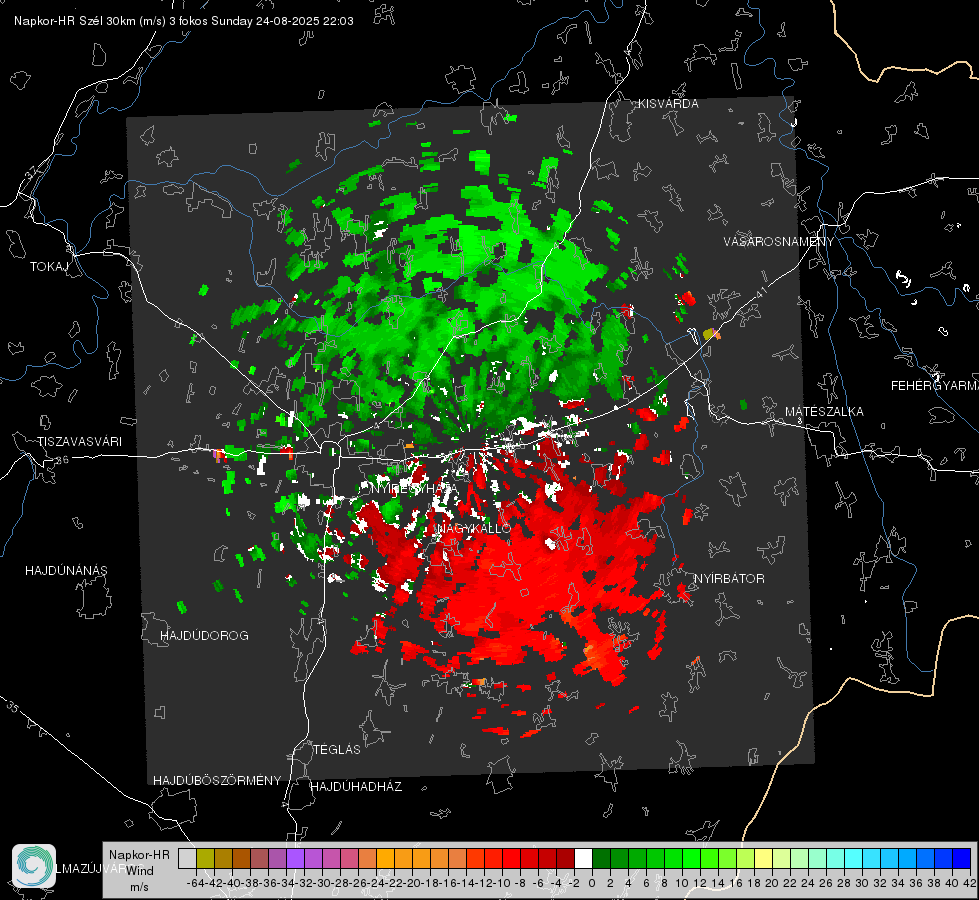The height and width of the screenshot is (900, 979).
Task: Click the legend value label 0
Action: coord(591,883)
